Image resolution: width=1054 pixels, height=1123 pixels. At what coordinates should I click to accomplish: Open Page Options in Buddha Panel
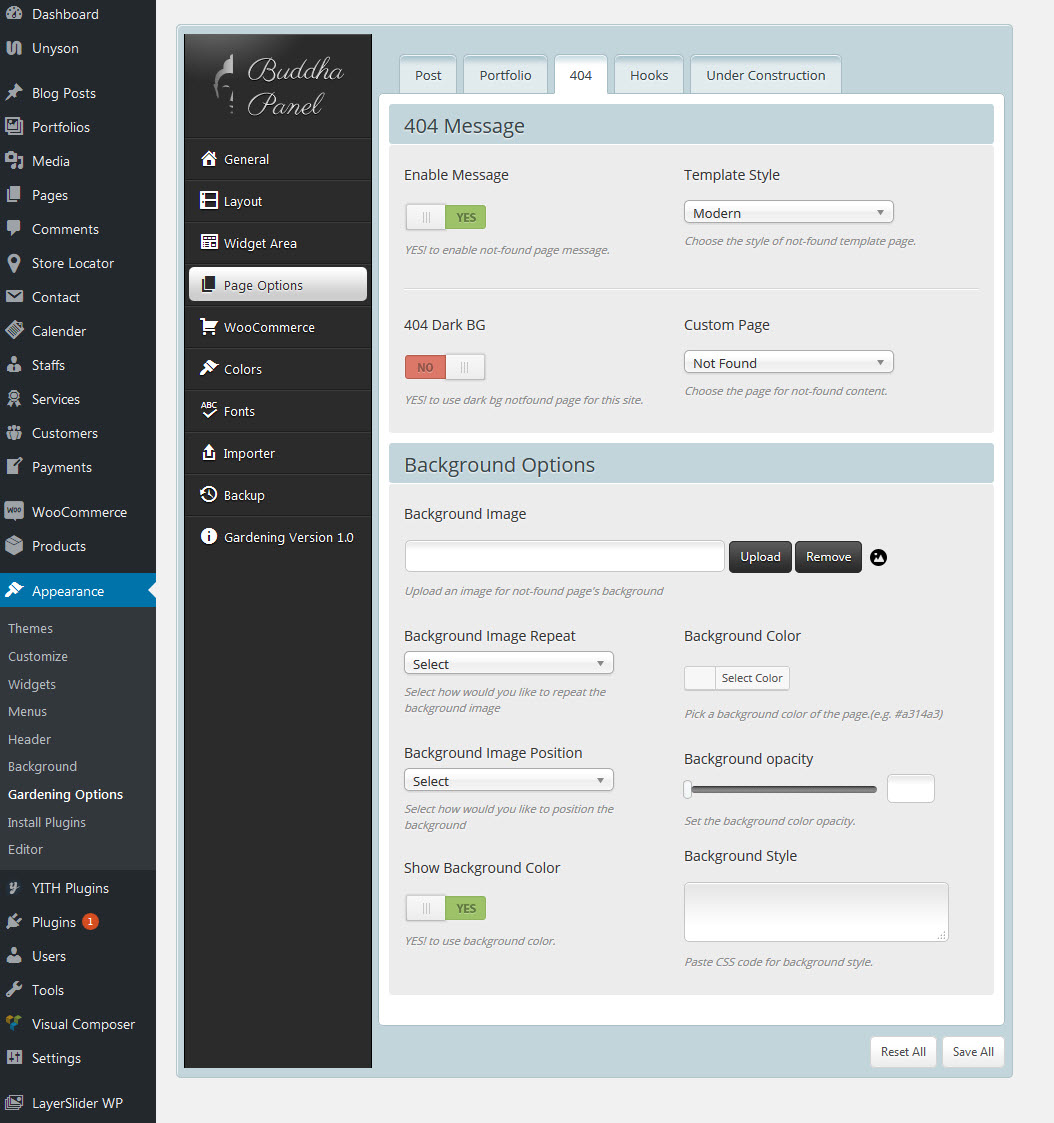pos(278,284)
